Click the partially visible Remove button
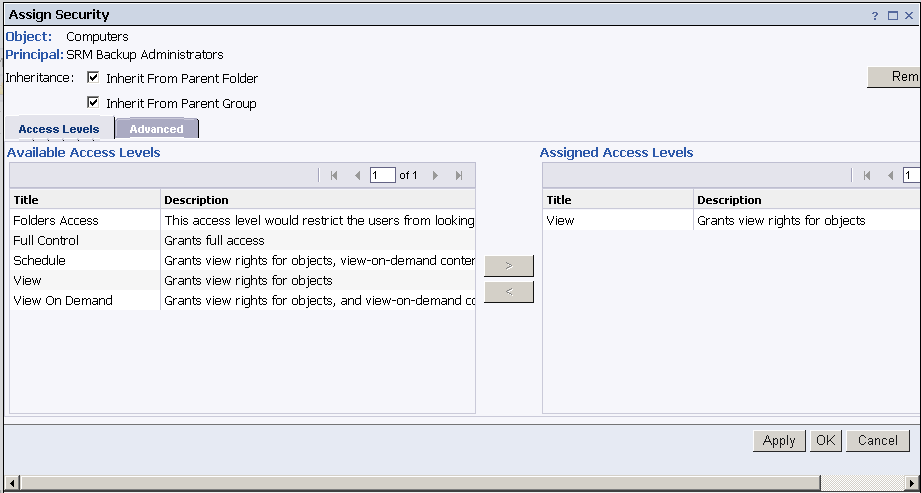This screenshot has height=493, width=921. (894, 77)
